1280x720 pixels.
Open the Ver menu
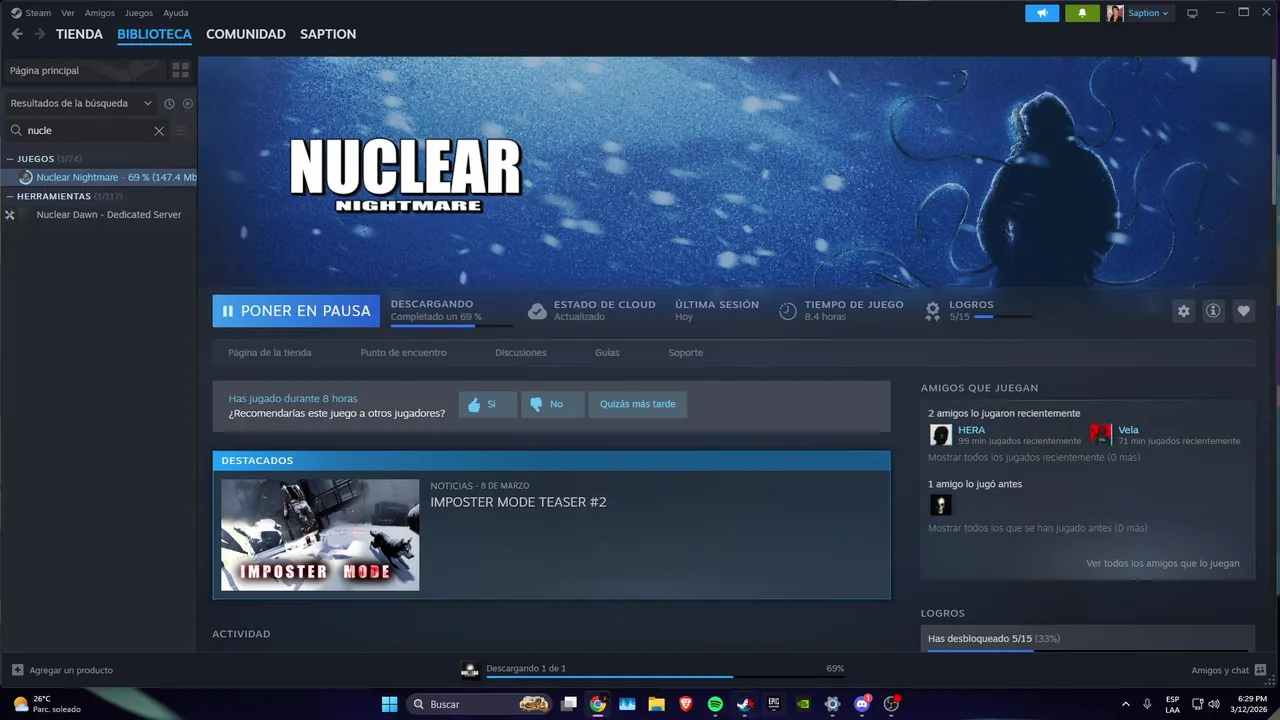68,13
